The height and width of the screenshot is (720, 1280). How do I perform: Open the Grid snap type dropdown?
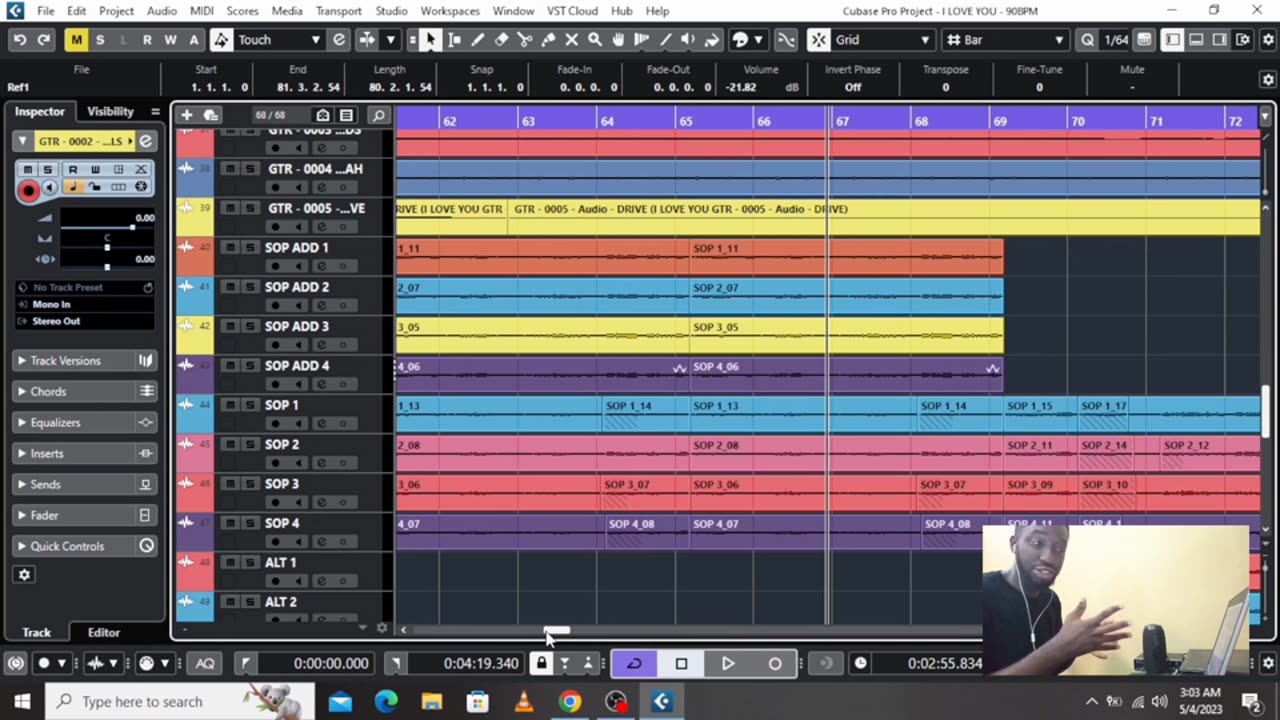pyautogui.click(x=884, y=40)
